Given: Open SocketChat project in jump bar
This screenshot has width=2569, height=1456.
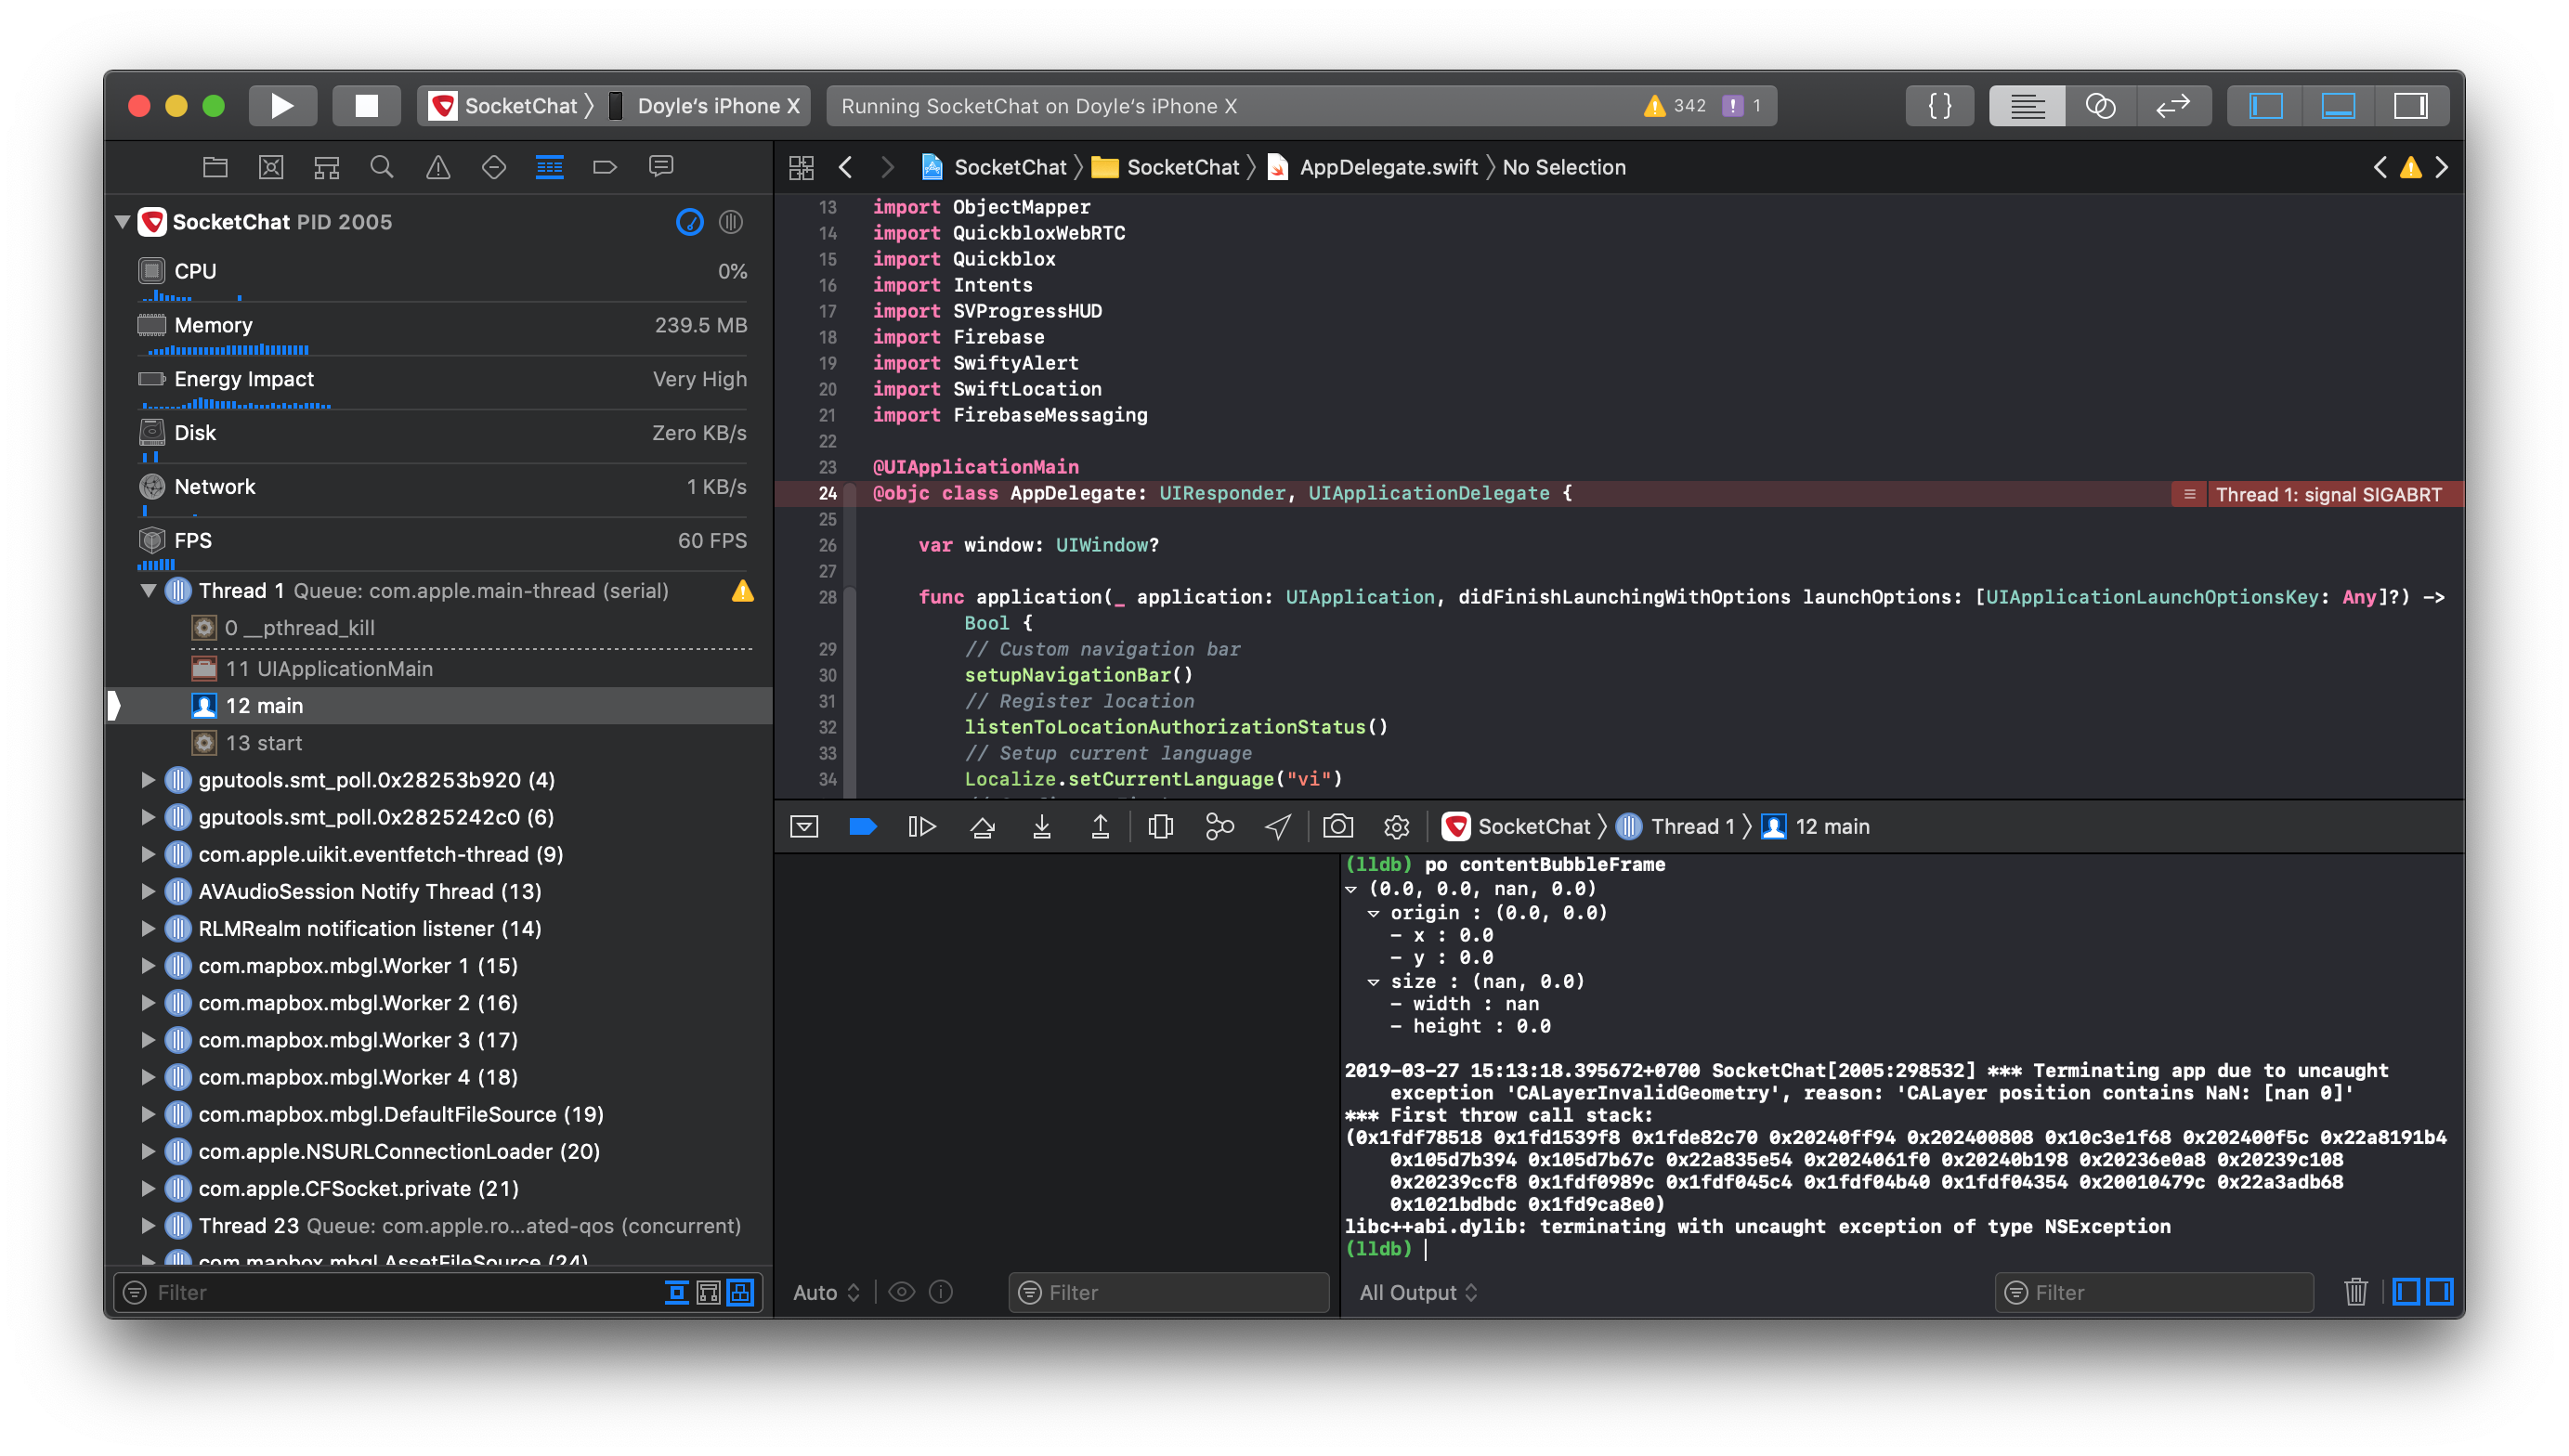Looking at the screenshot, I should click(995, 167).
